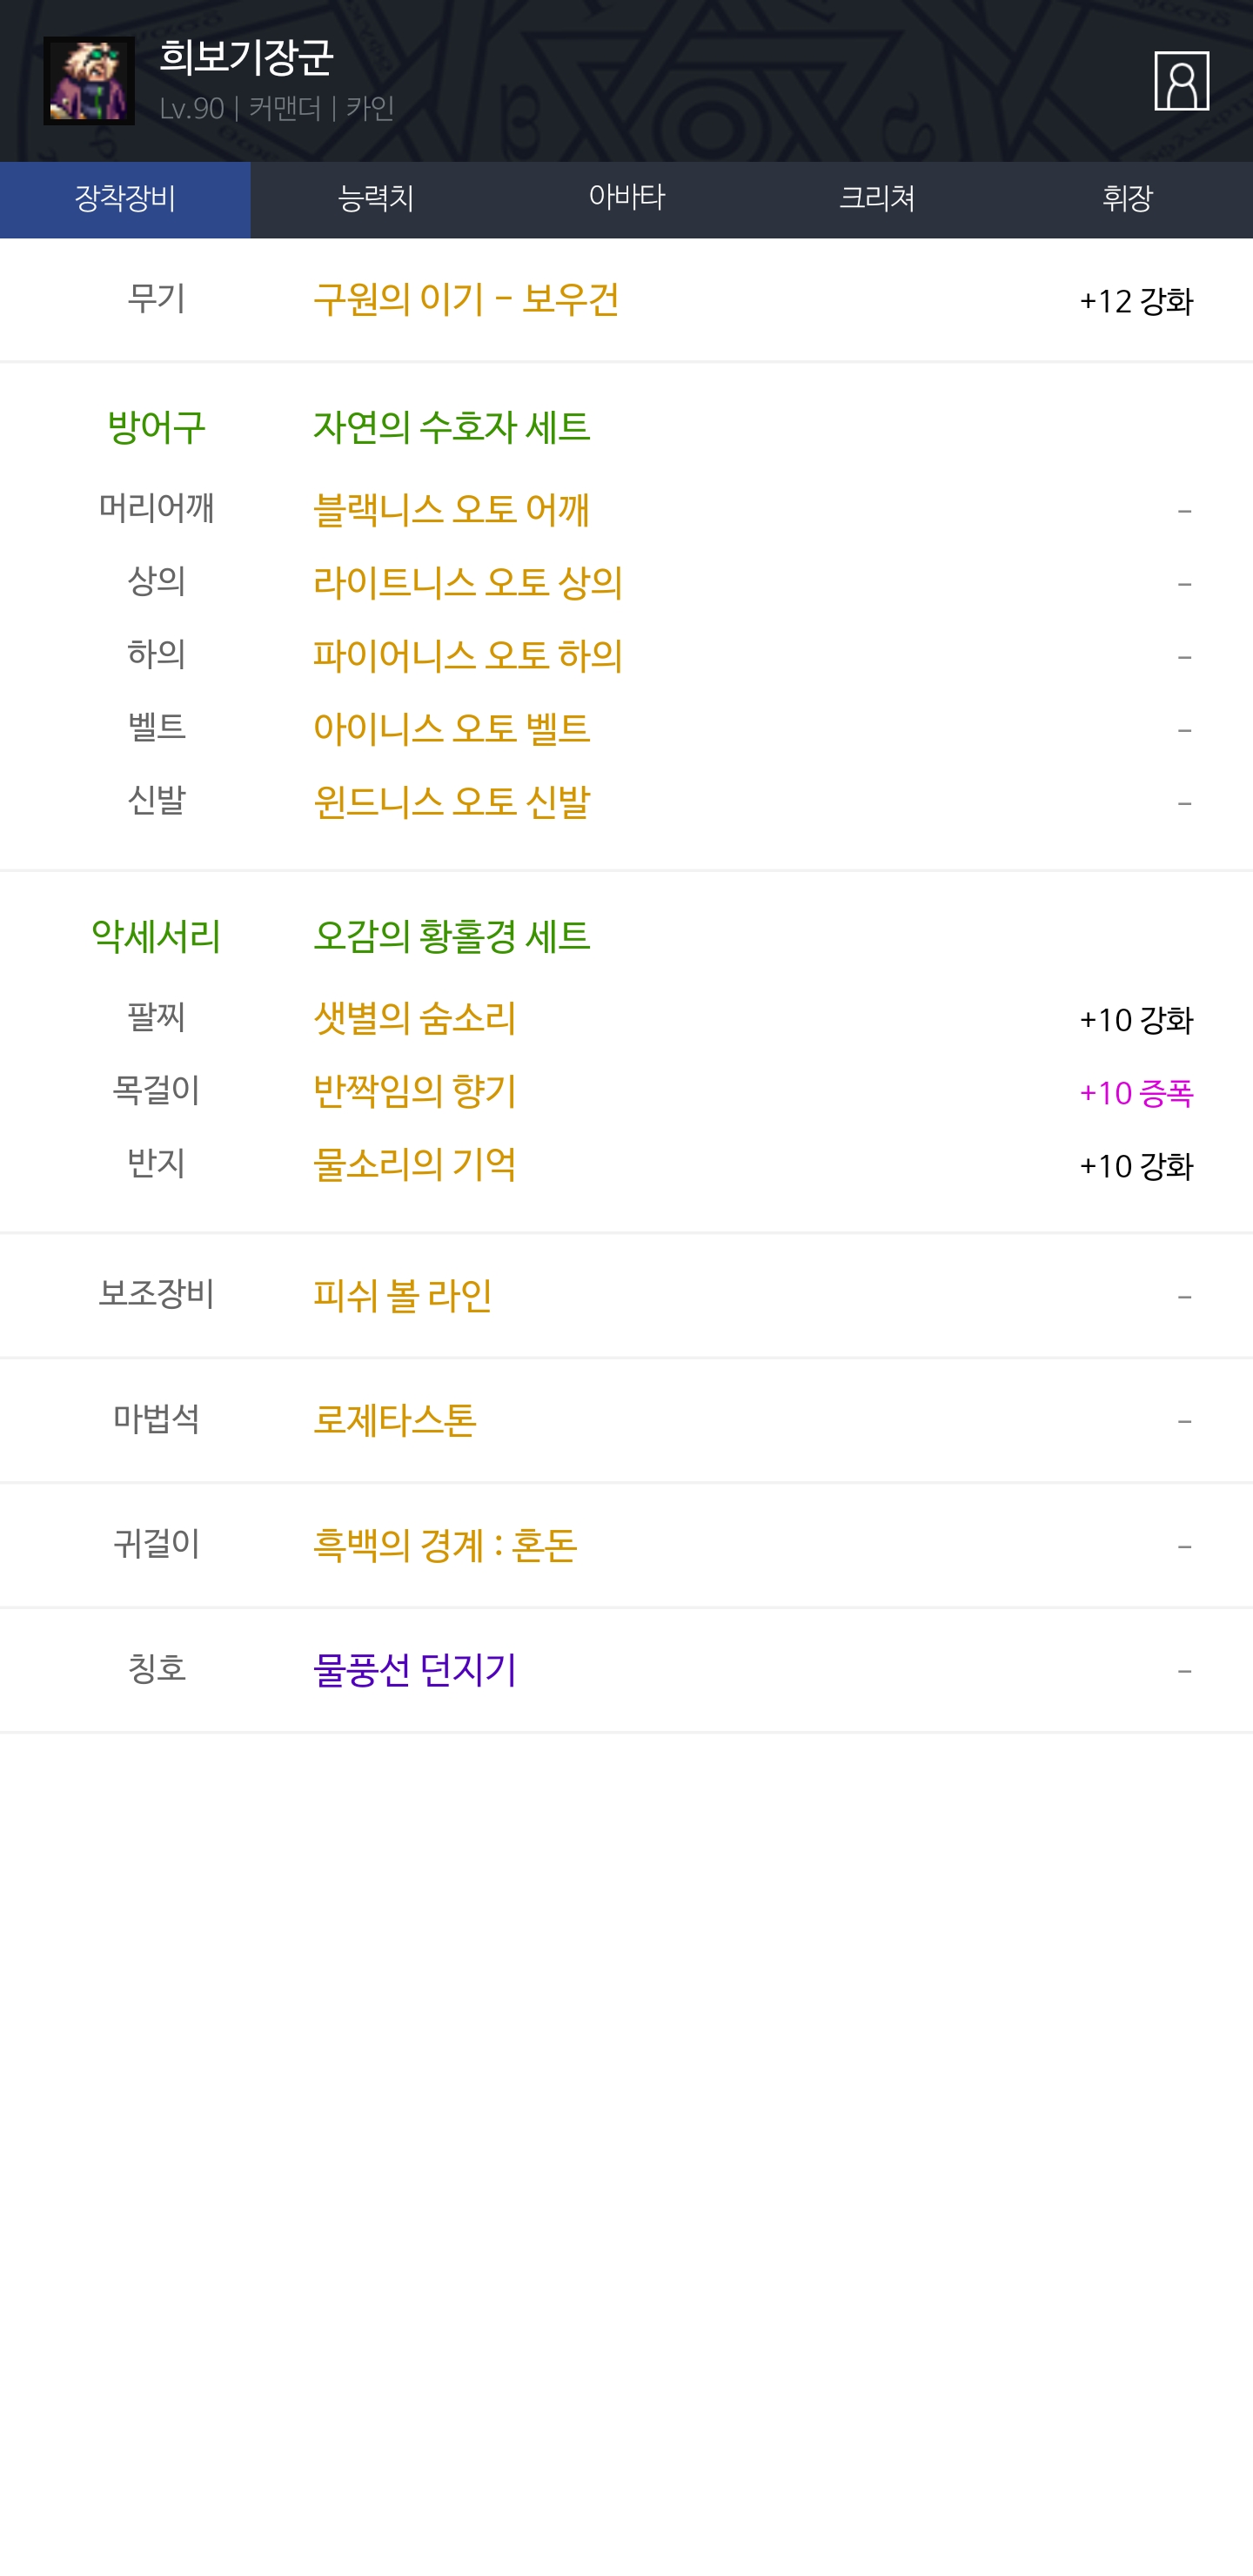Tap the character profile icon at top right
The image size is (1253, 2576).
pos(1181,81)
